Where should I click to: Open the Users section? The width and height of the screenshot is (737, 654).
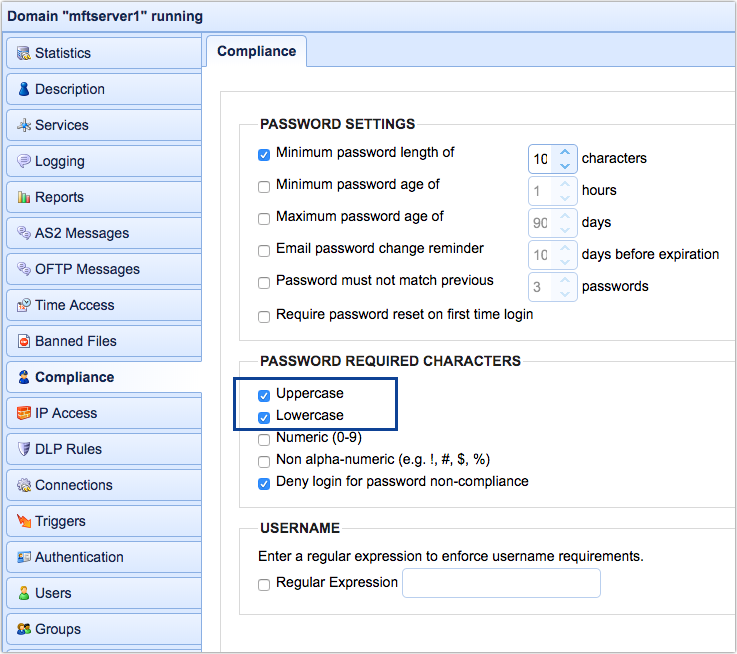pos(53,593)
